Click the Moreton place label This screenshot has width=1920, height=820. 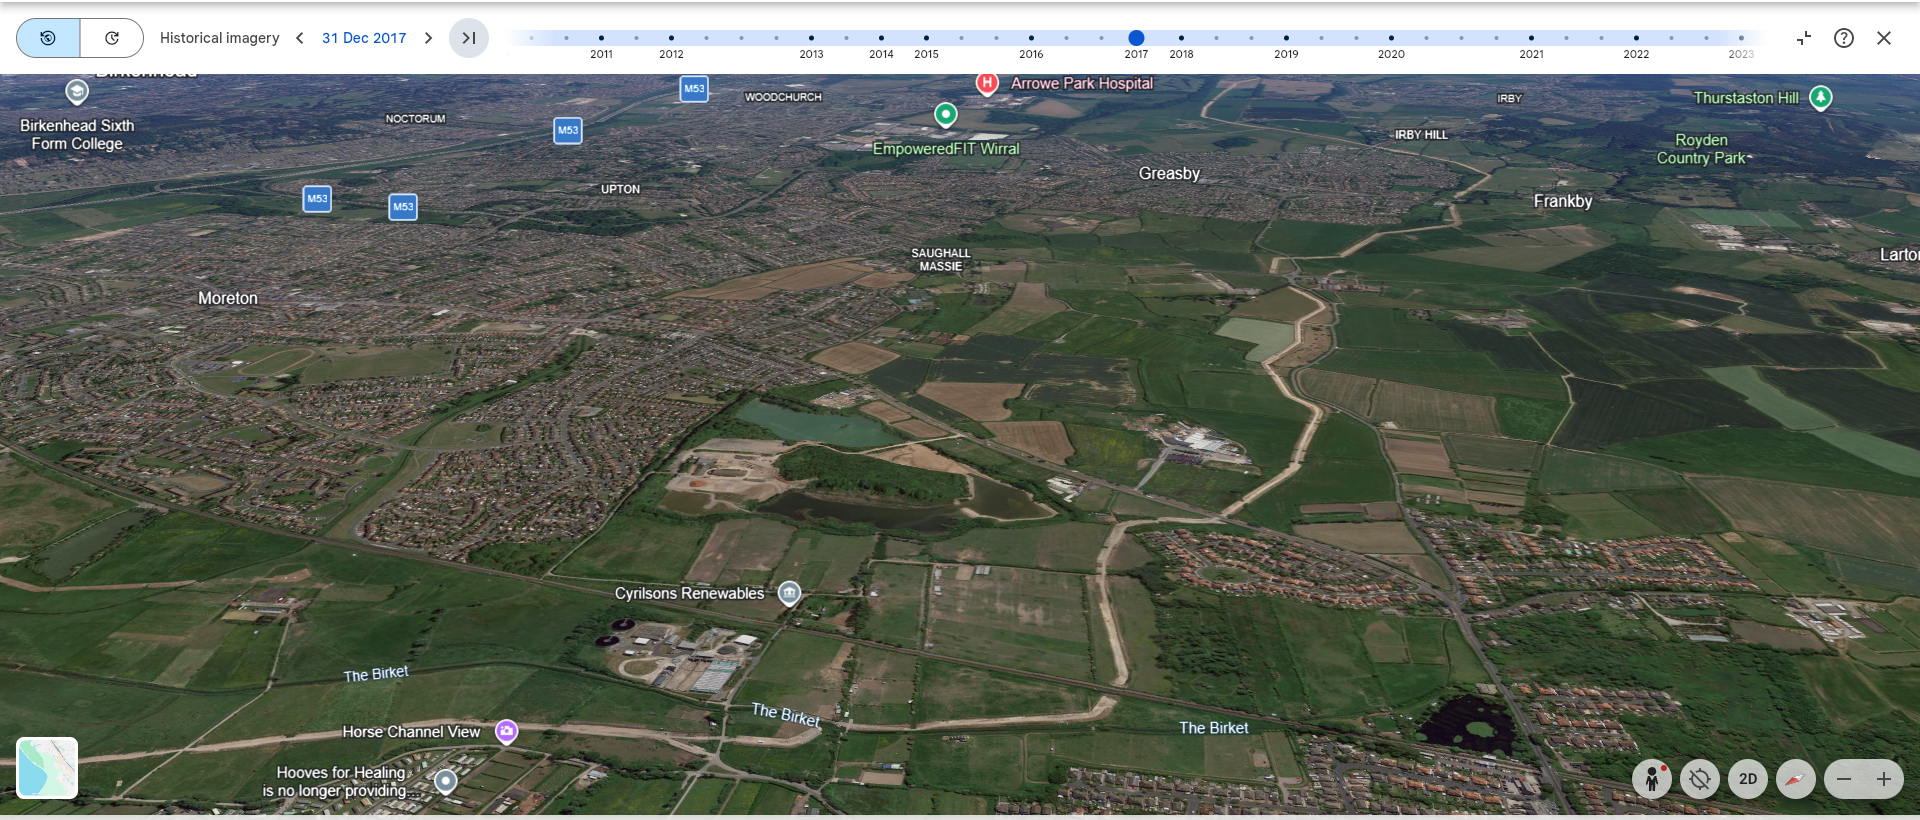click(x=228, y=298)
